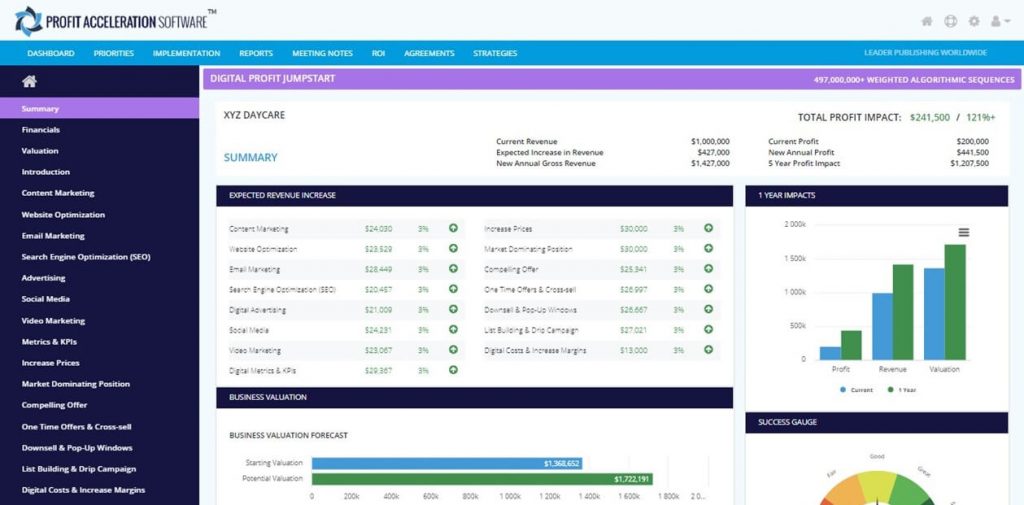The height and width of the screenshot is (505, 1024).
Task: Toggle the 1 Year series in chart legend
Action: coord(902,389)
